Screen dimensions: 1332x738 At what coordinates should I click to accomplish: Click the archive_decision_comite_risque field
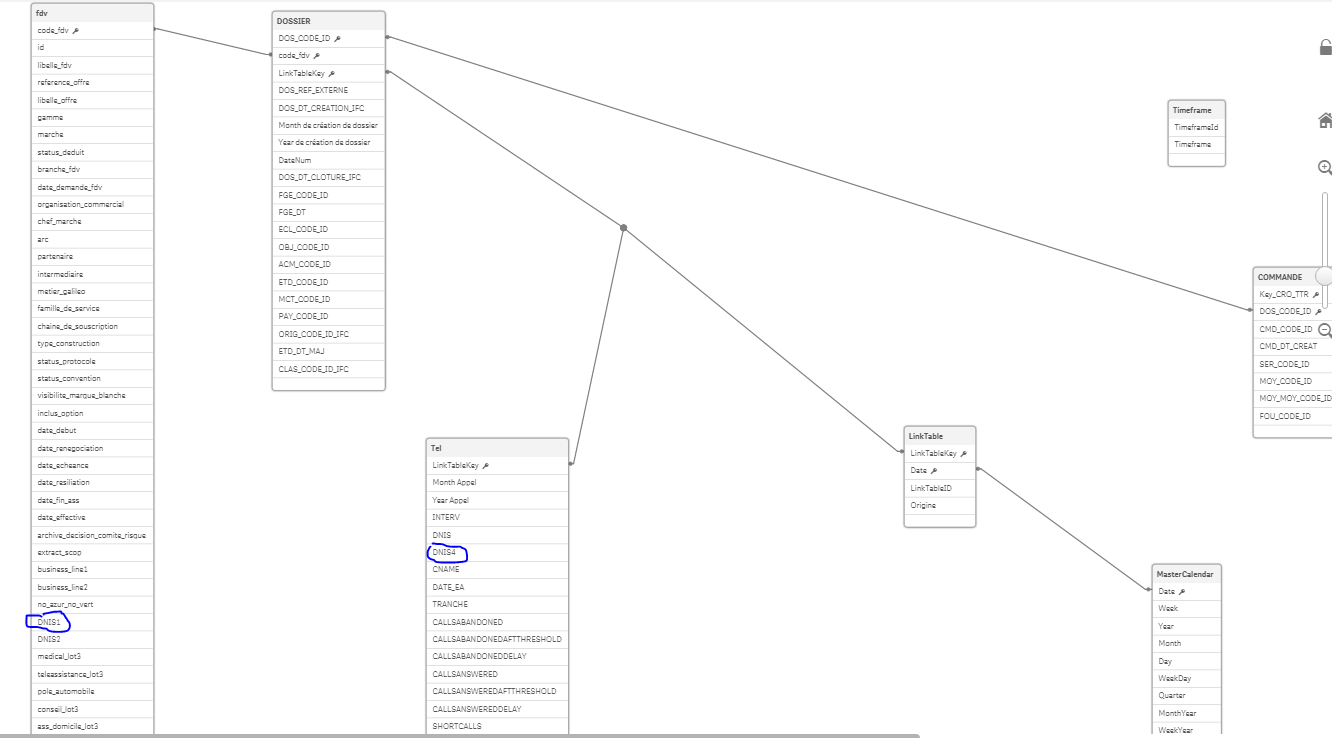point(93,535)
